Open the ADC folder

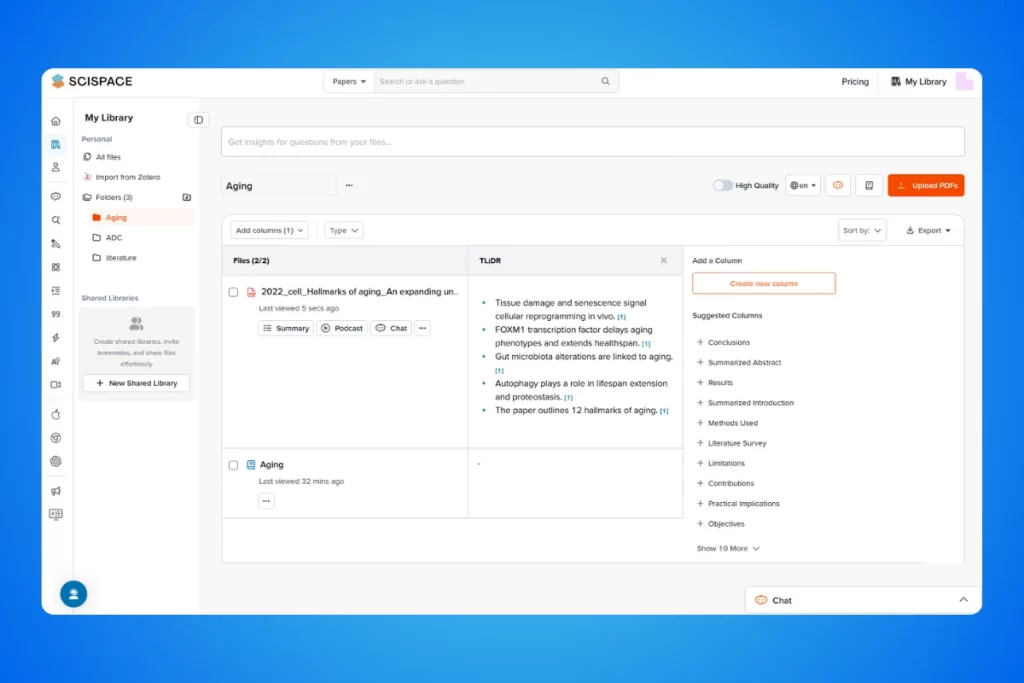tap(113, 238)
